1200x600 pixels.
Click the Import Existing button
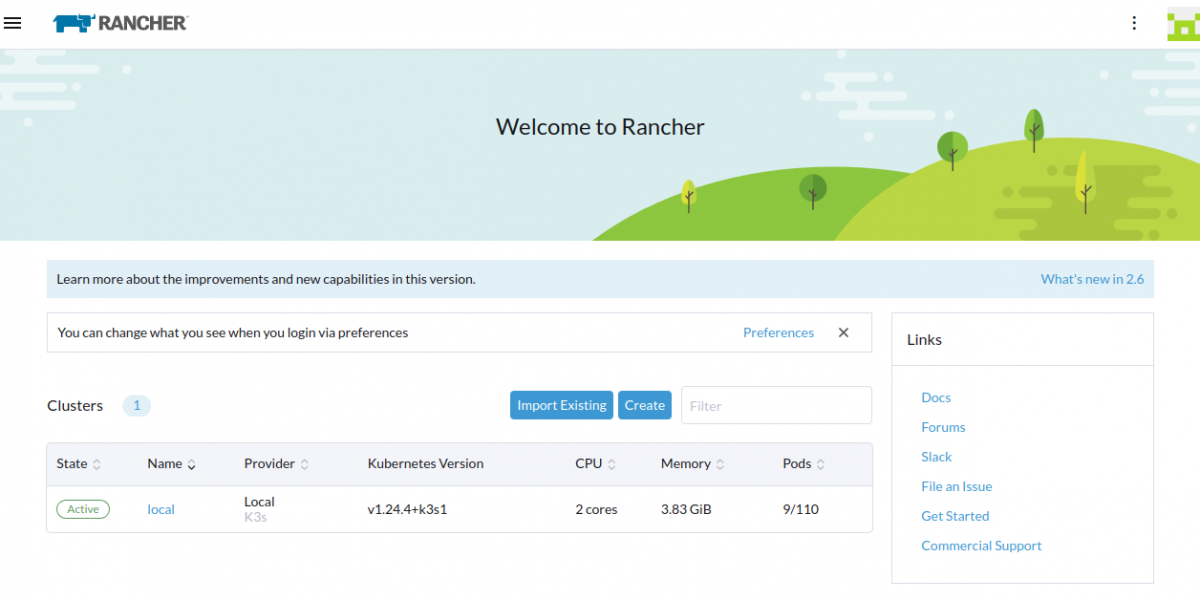coord(561,405)
